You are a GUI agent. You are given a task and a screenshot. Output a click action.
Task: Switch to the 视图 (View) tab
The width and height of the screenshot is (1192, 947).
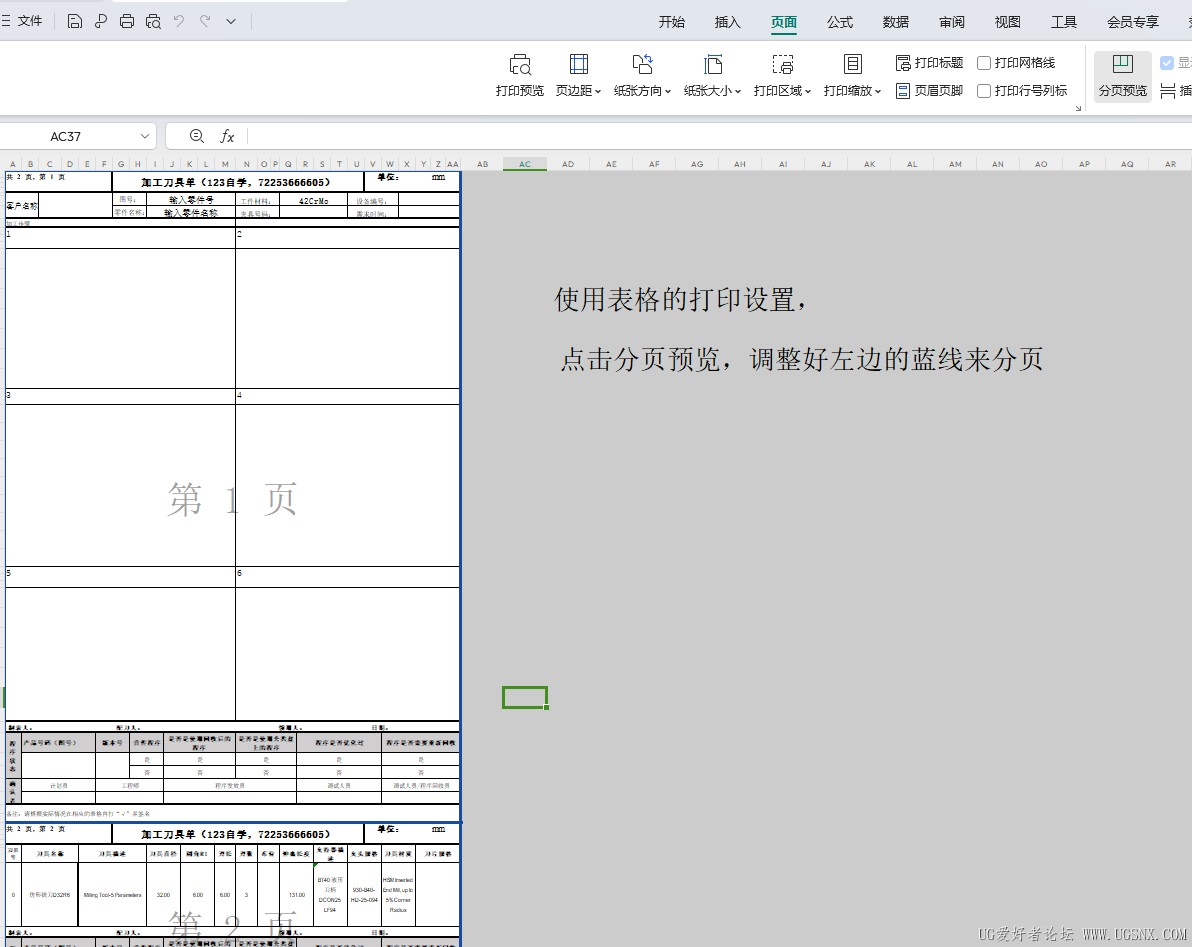(x=1007, y=22)
